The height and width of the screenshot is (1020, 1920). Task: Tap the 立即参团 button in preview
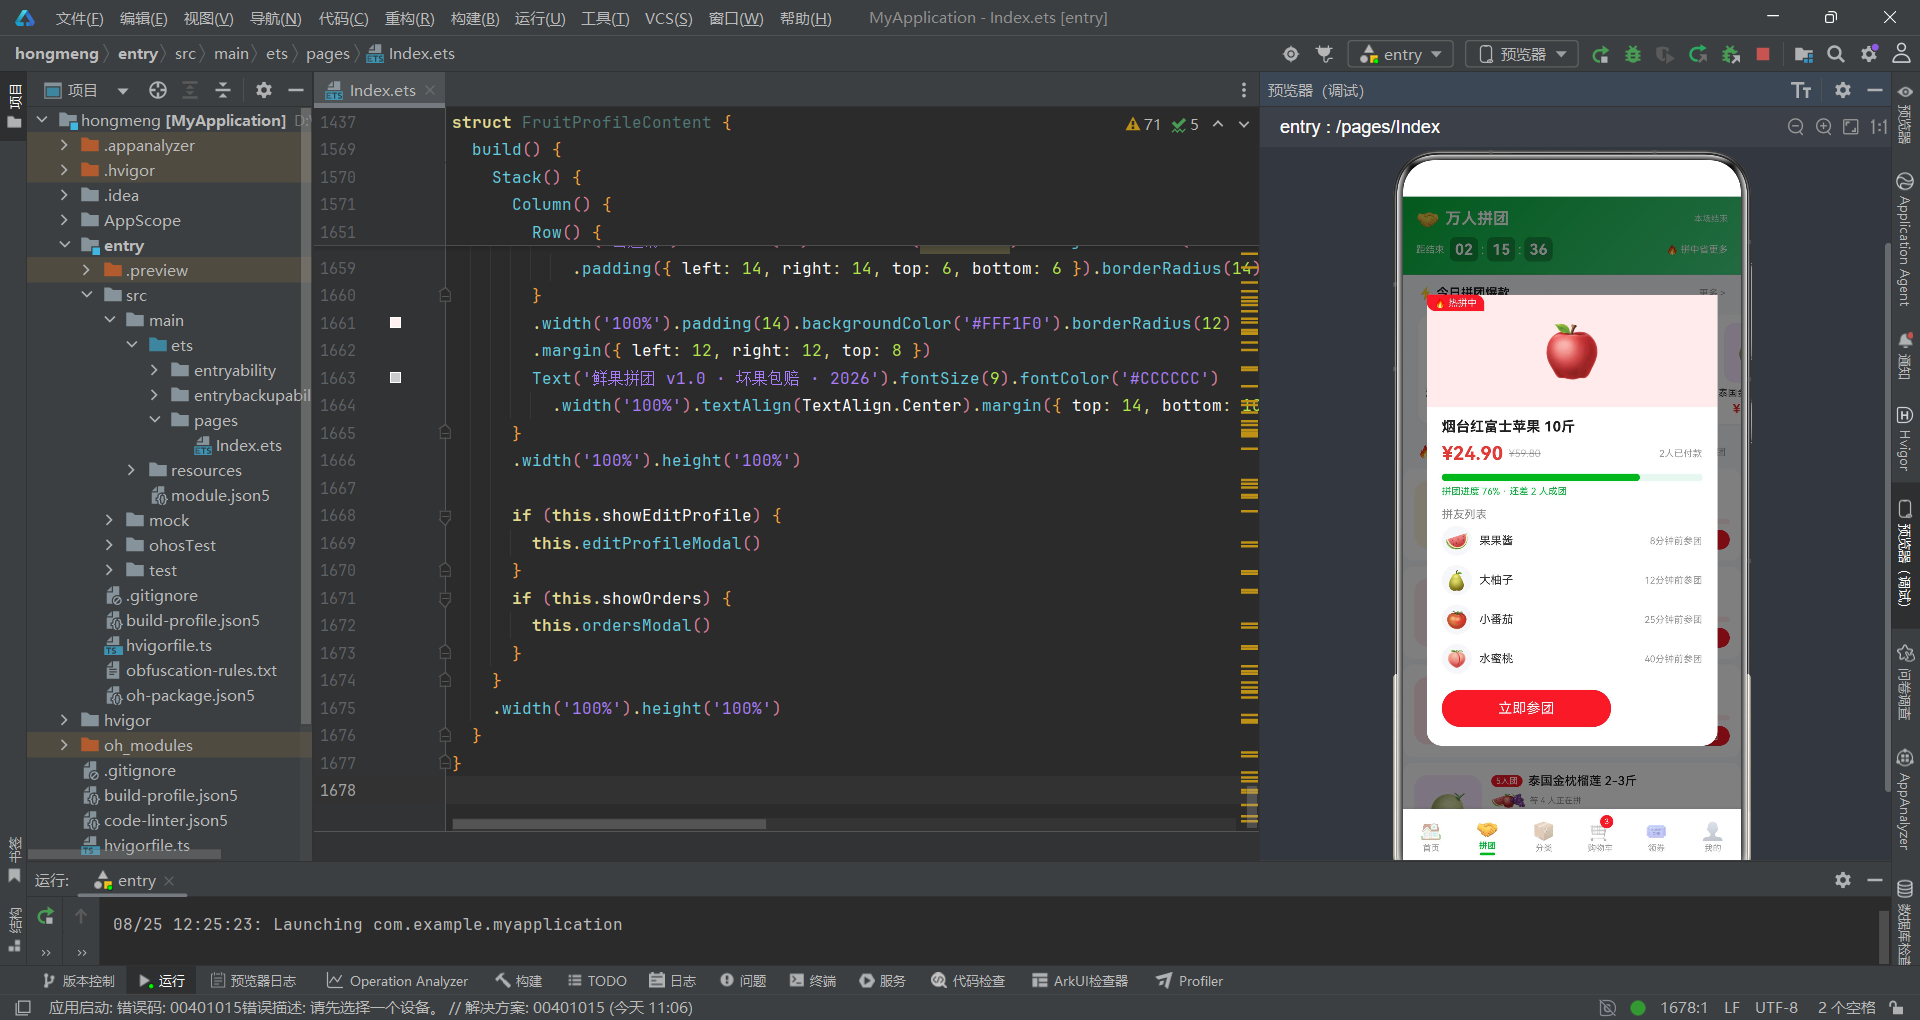point(1526,708)
